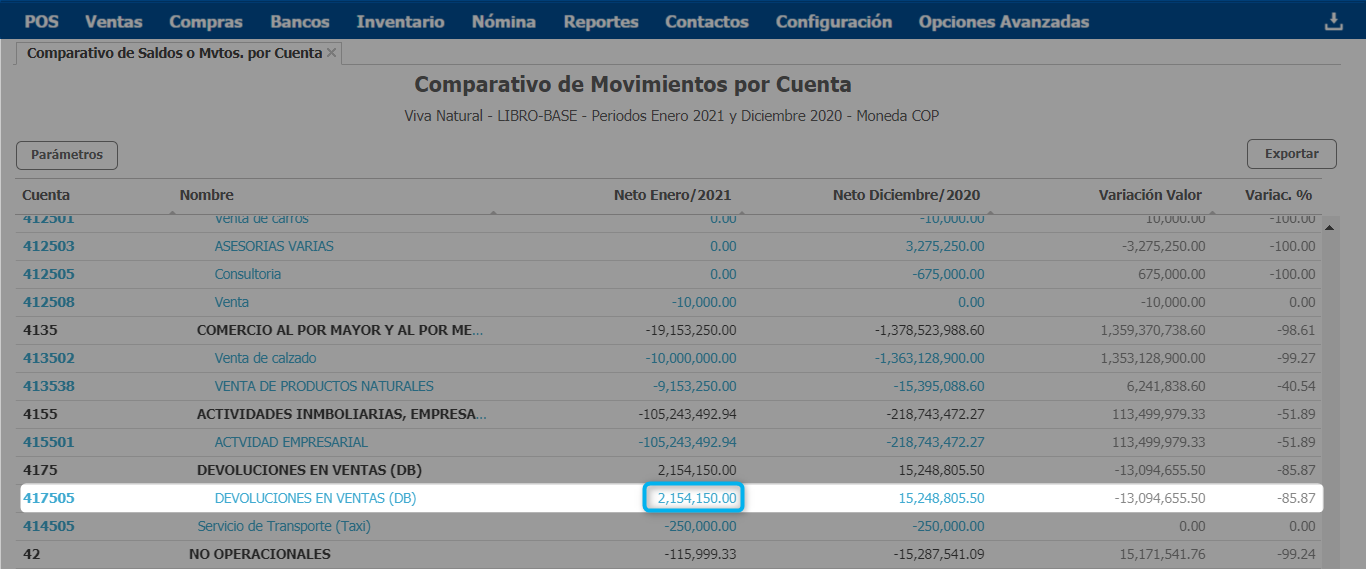The image size is (1366, 569).
Task: Select the Comparativo de Saldos tab
Action: [x=174, y=53]
